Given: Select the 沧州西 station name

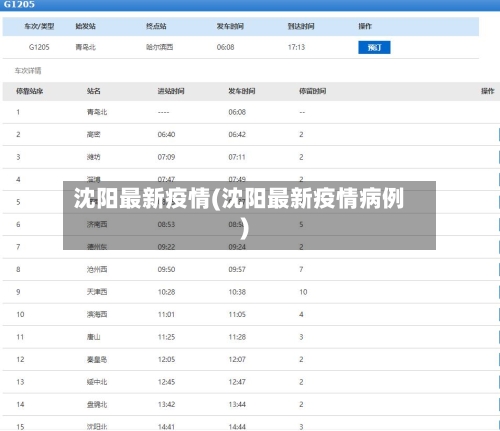Looking at the screenshot, I should coord(97,269).
